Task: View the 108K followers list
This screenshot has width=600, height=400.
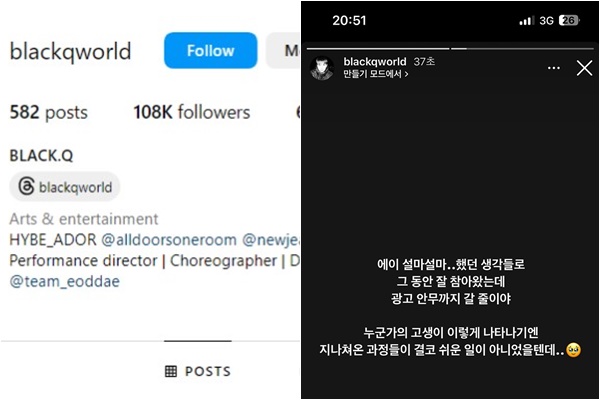Action: coord(192,112)
